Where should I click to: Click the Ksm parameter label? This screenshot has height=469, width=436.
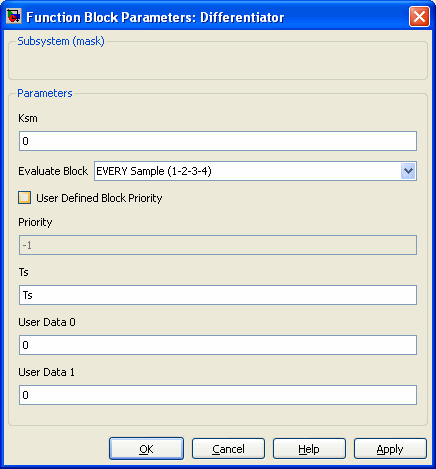coord(28,118)
